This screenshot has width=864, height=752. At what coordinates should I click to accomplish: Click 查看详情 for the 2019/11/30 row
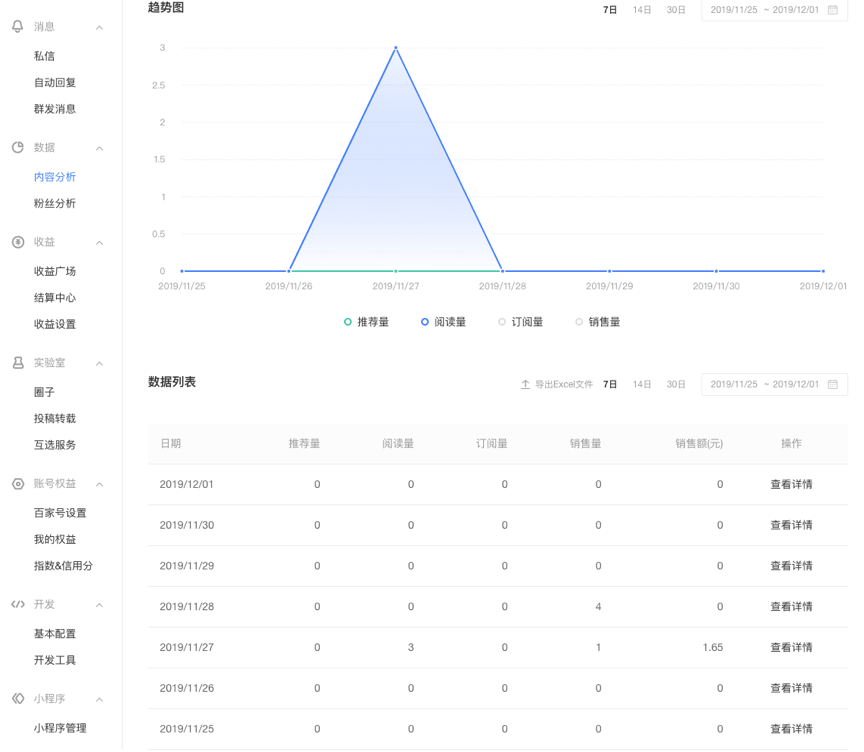[x=791, y=525]
